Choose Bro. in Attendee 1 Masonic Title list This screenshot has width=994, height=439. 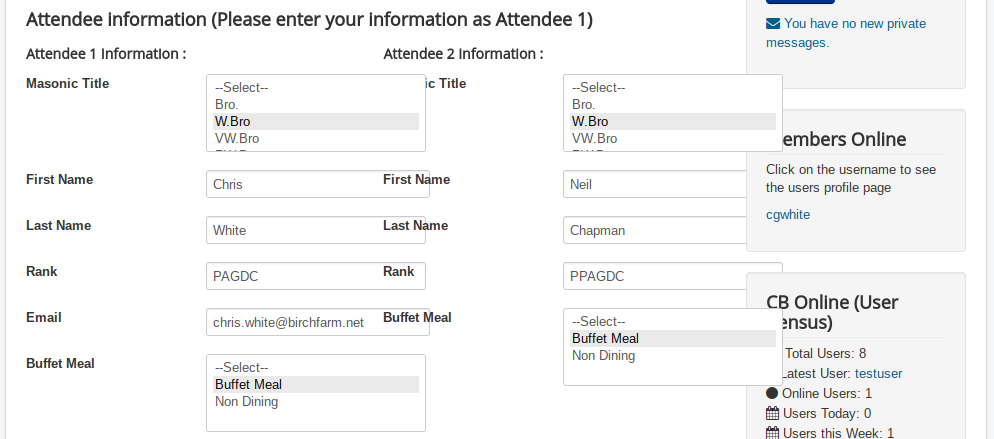click(x=315, y=104)
